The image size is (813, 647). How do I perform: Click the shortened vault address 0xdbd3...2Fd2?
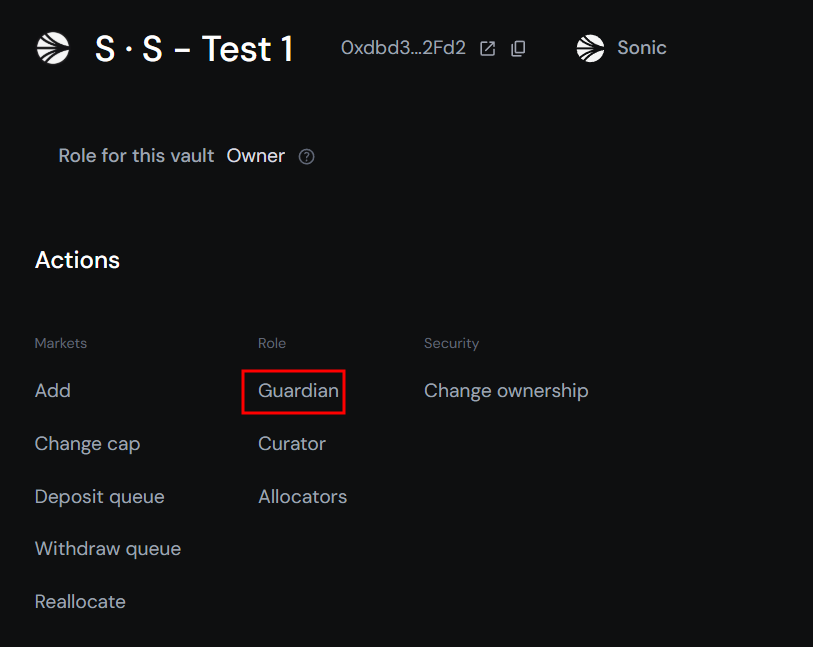coord(403,48)
